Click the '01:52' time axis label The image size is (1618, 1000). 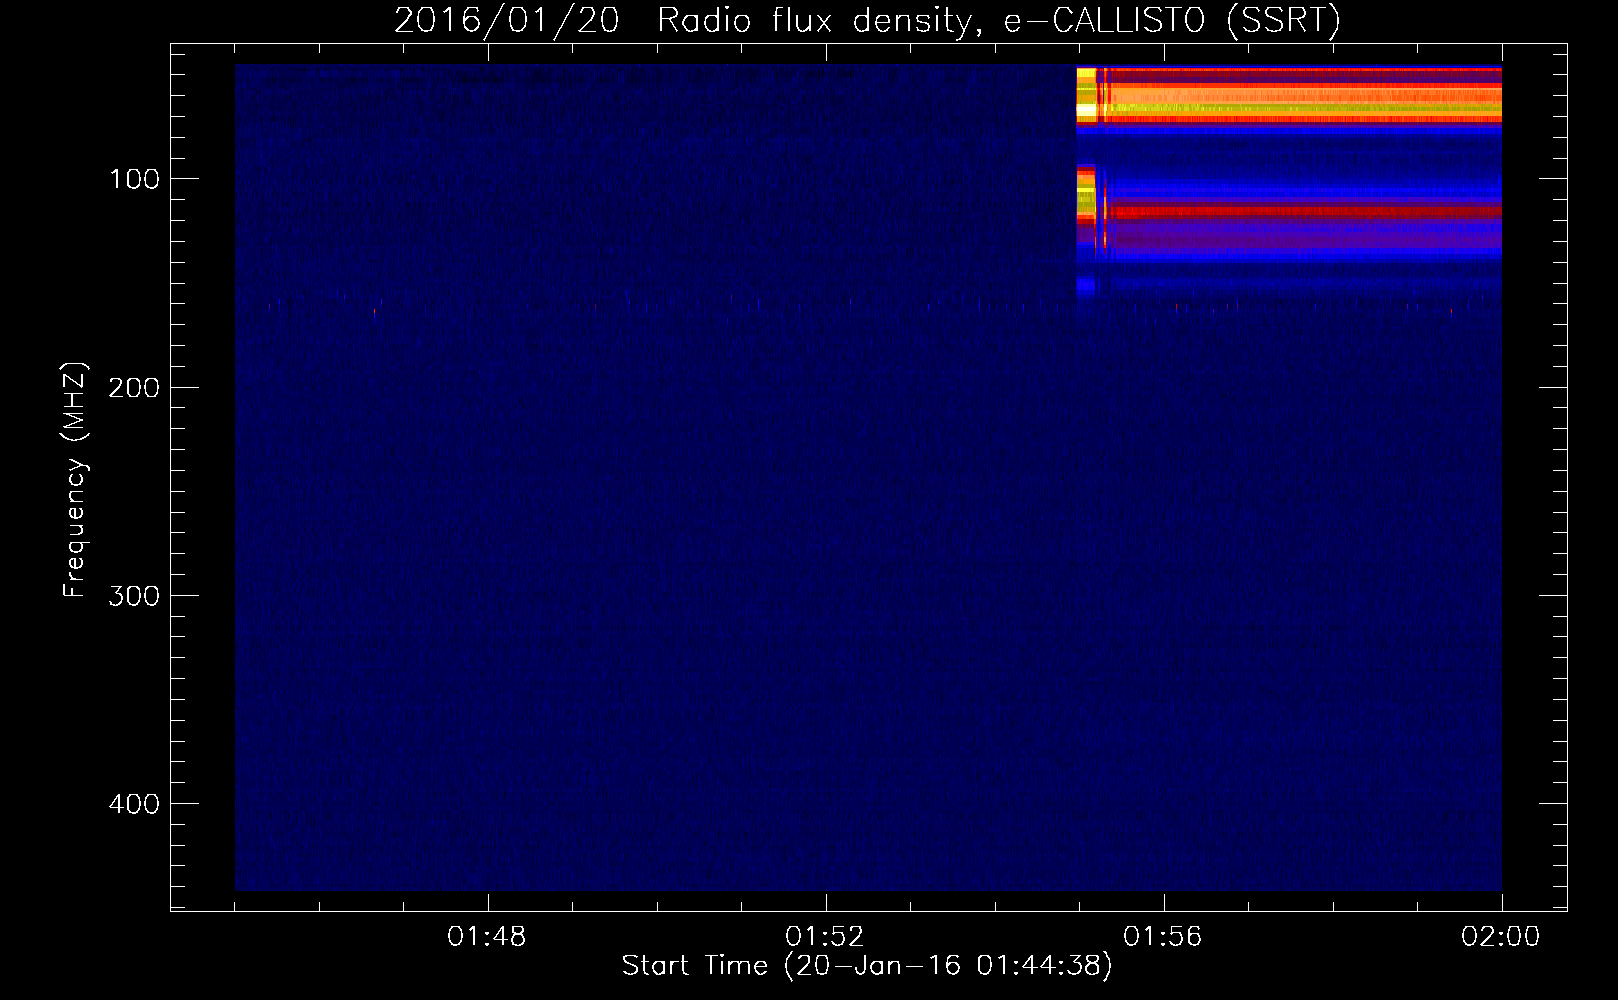[825, 937]
